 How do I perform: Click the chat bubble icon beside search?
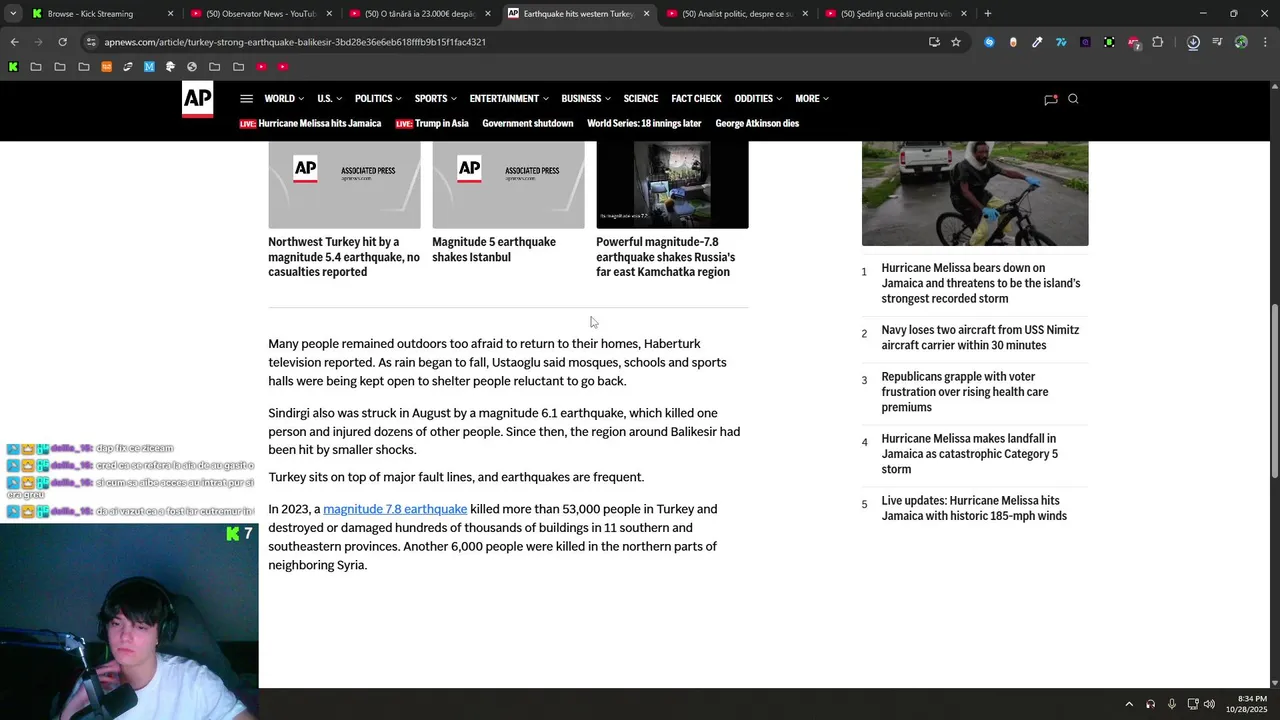click(x=1051, y=99)
